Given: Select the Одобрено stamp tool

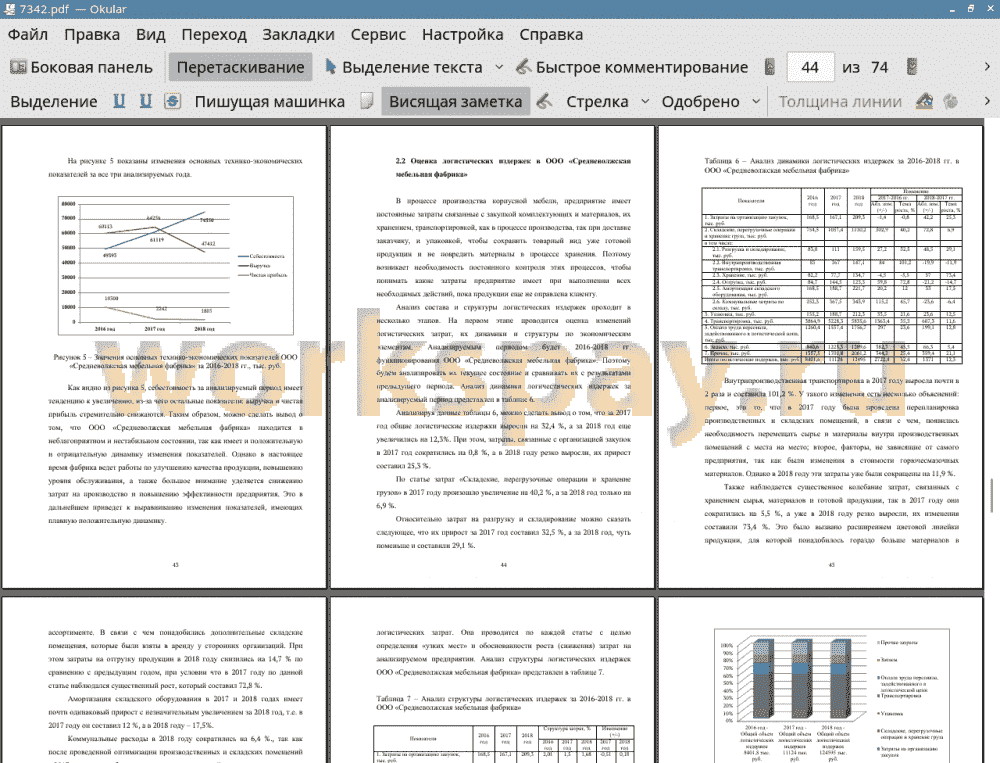Looking at the screenshot, I should [700, 101].
